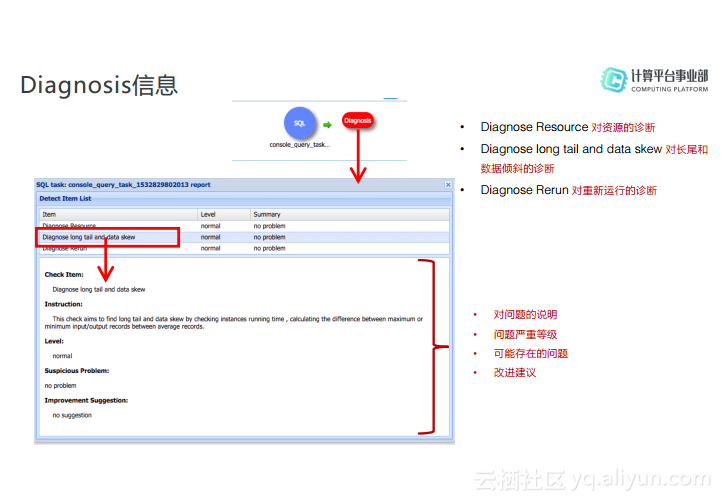
Task: Select the console_query_task label under SQL node
Action: [x=300, y=145]
